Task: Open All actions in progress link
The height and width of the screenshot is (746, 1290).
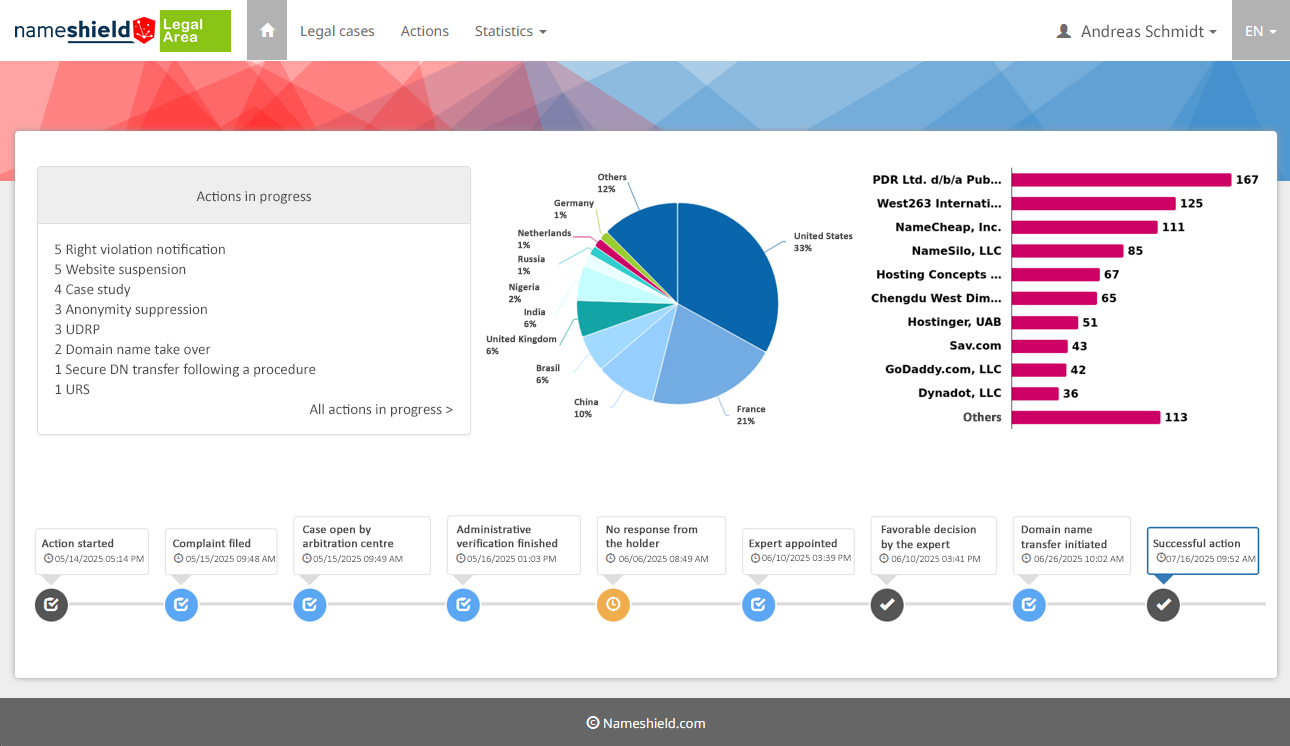Action: point(380,409)
